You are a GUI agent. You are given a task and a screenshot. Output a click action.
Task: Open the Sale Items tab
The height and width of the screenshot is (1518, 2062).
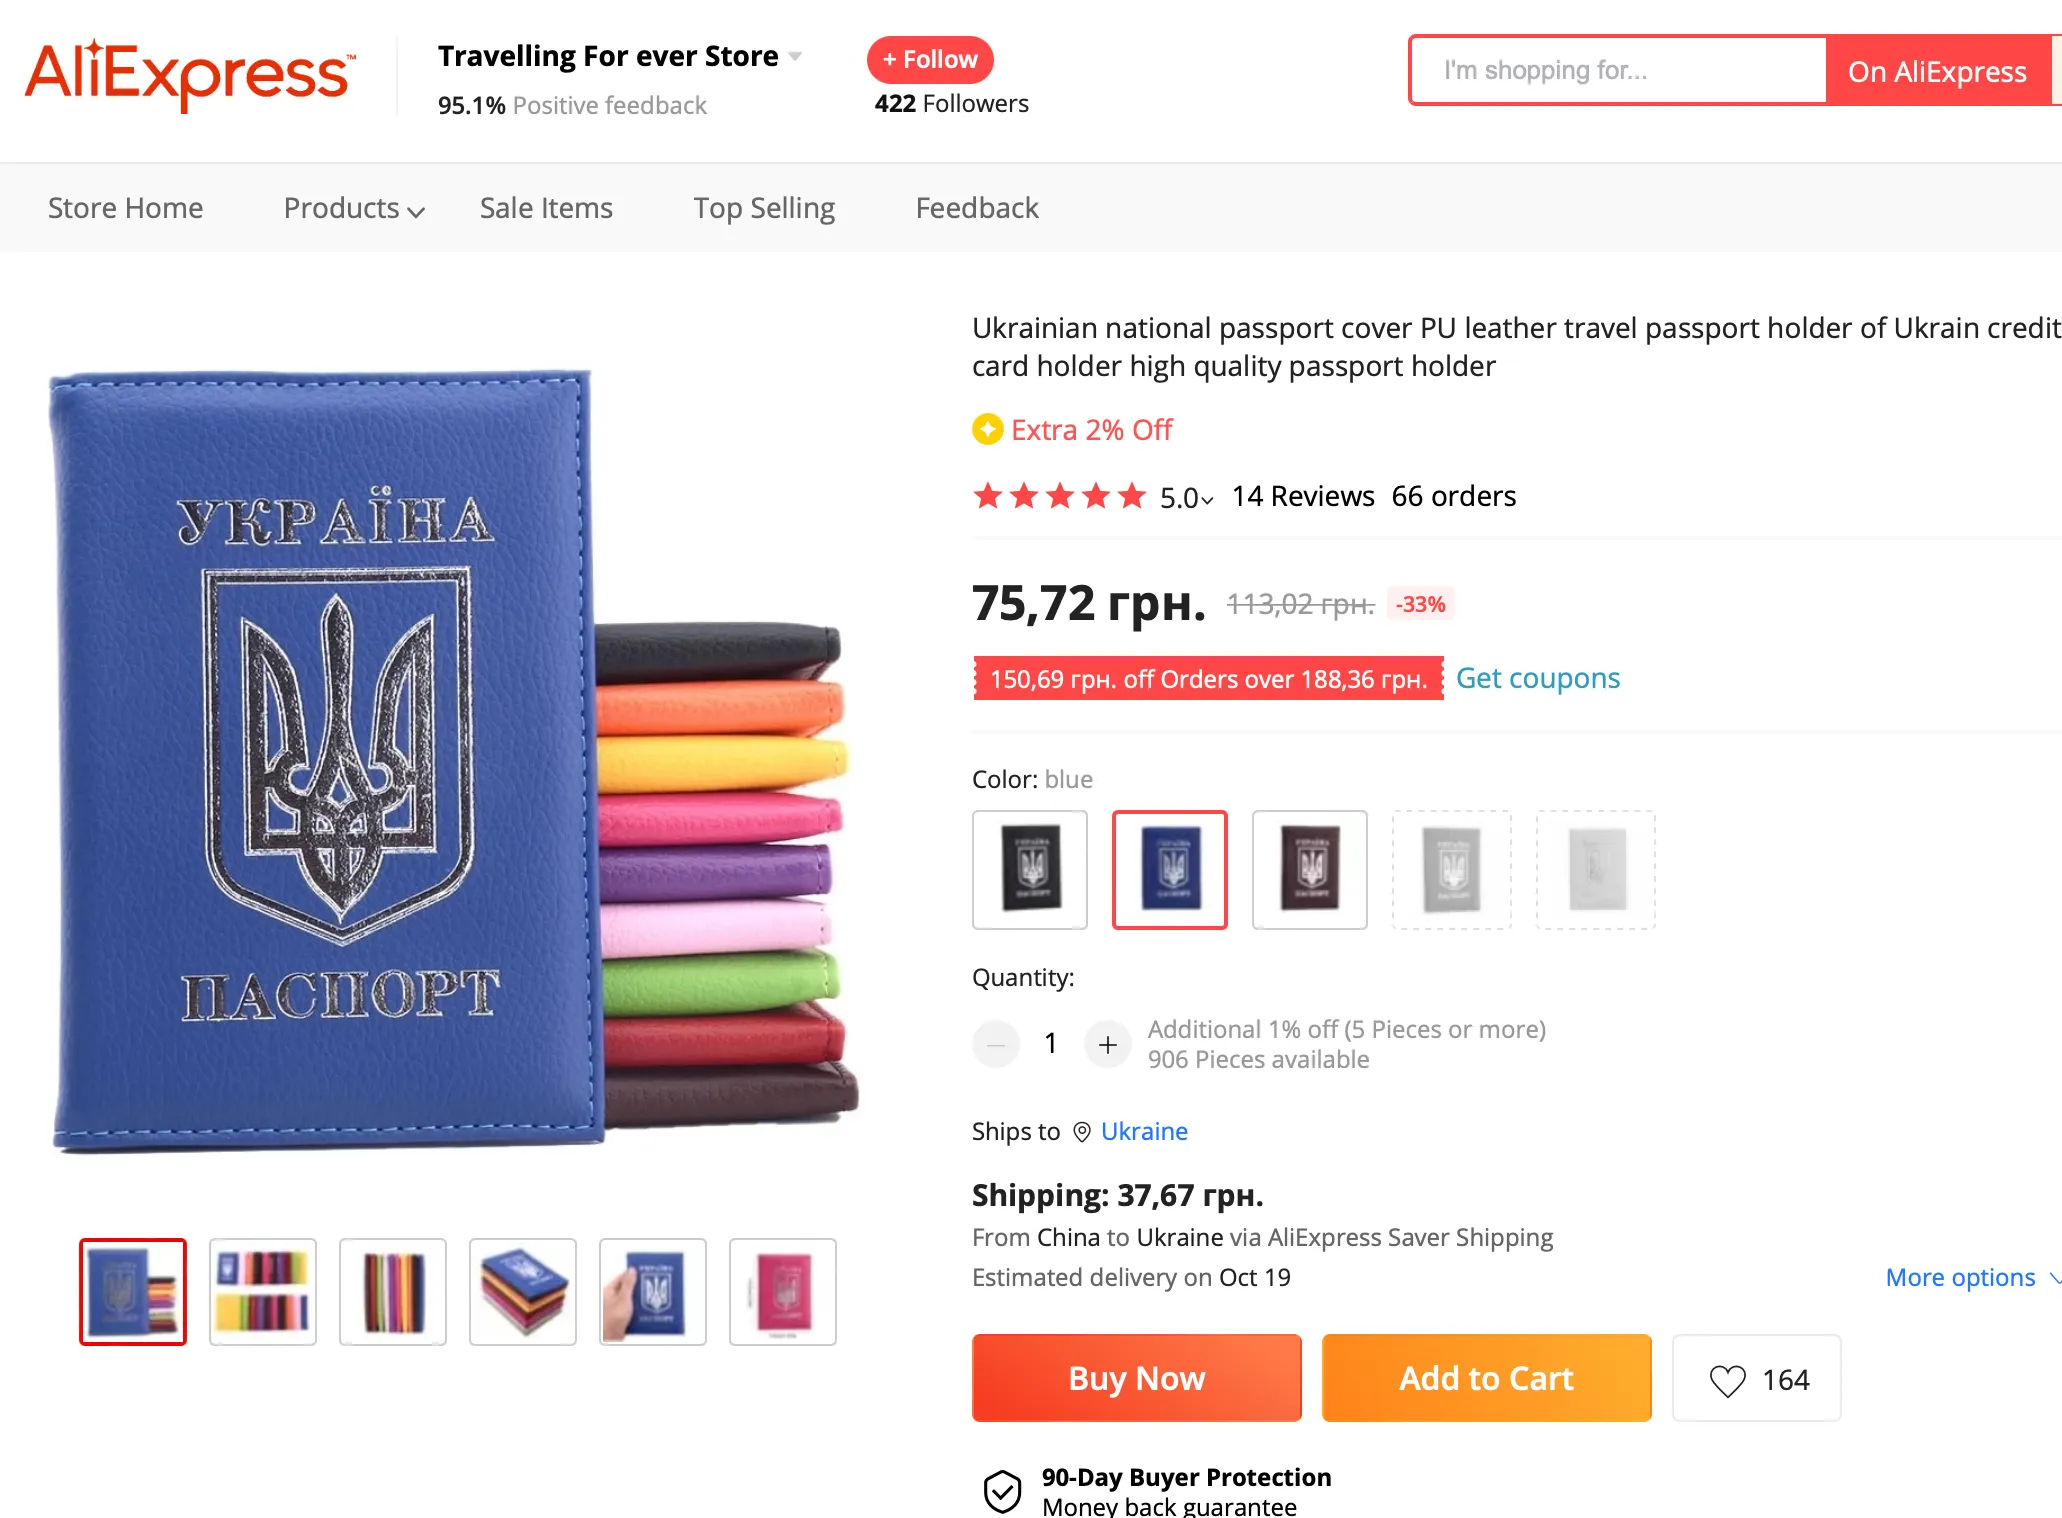546,208
